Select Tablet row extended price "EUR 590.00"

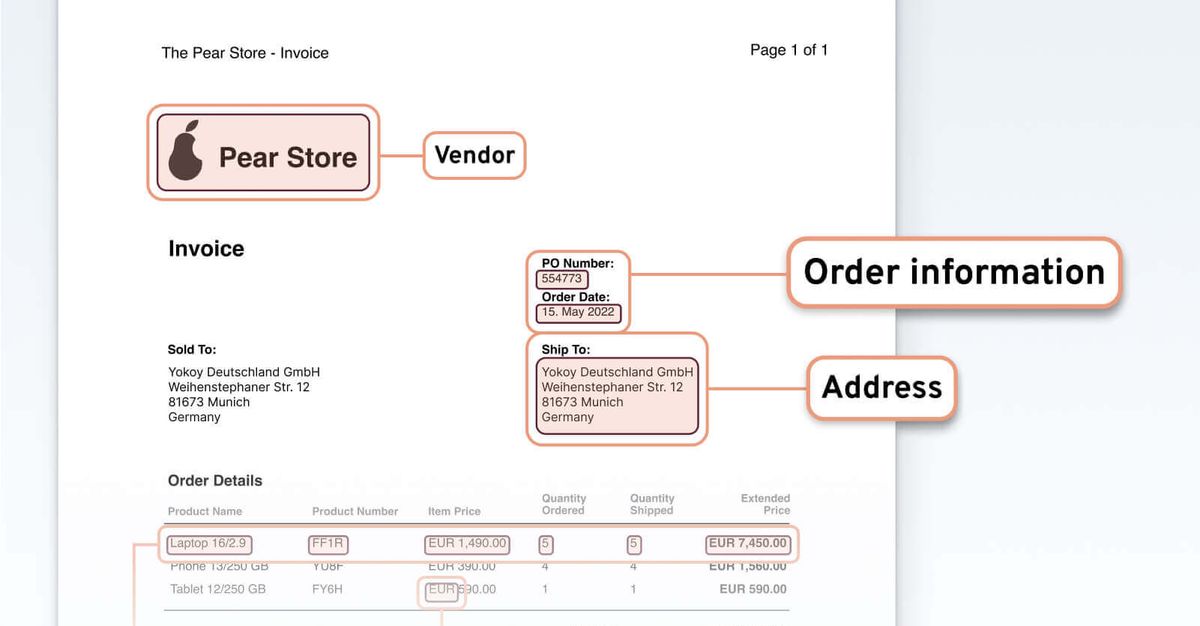click(753, 589)
